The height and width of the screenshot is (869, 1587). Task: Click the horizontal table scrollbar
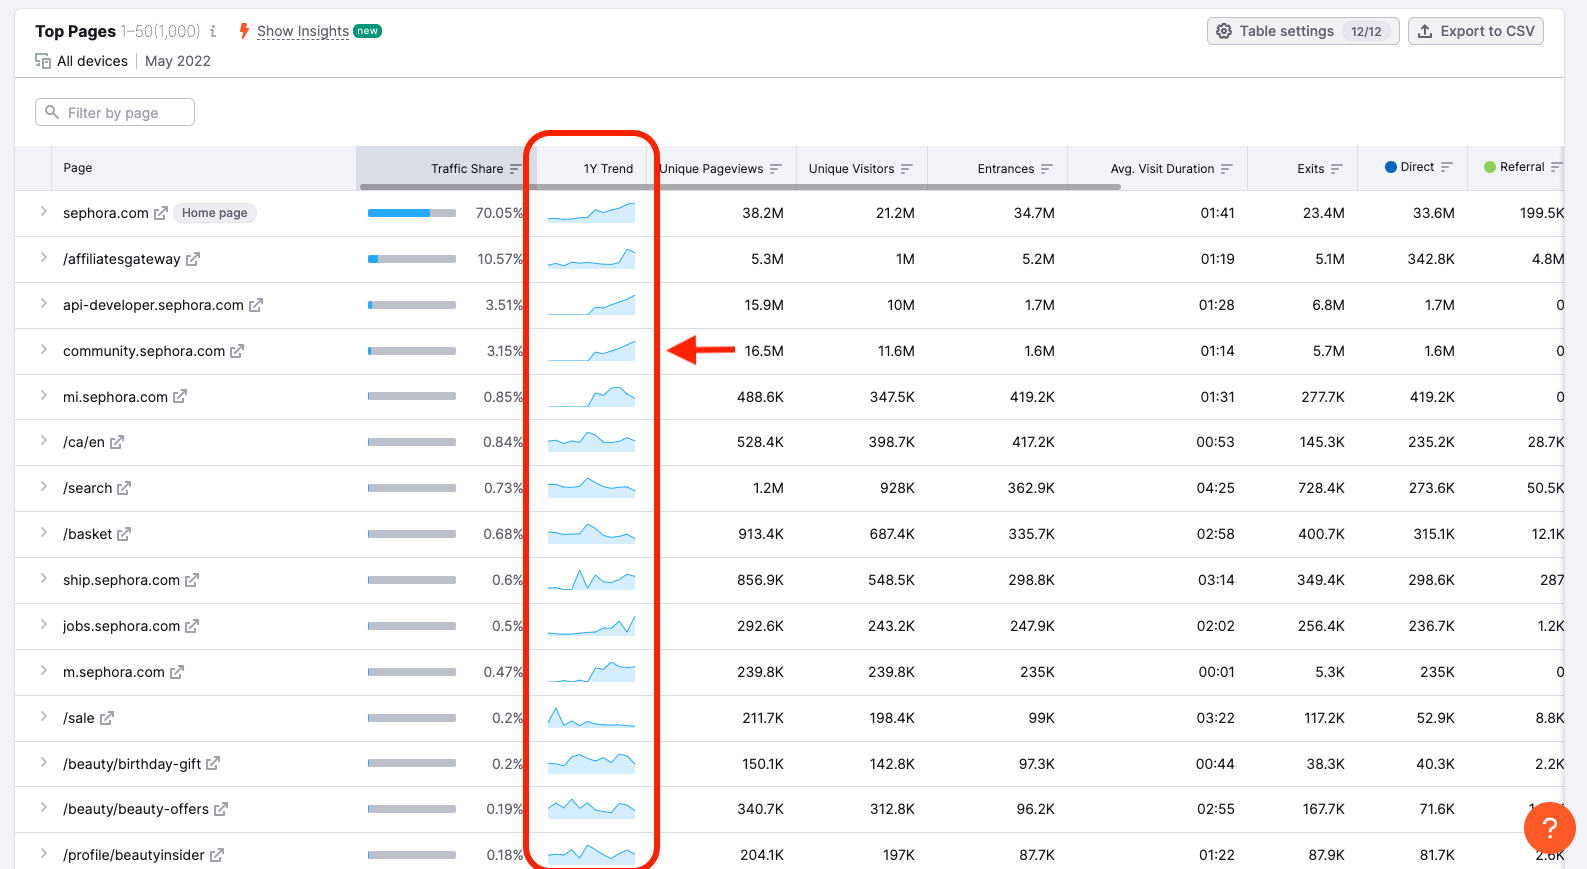pyautogui.click(x=740, y=187)
